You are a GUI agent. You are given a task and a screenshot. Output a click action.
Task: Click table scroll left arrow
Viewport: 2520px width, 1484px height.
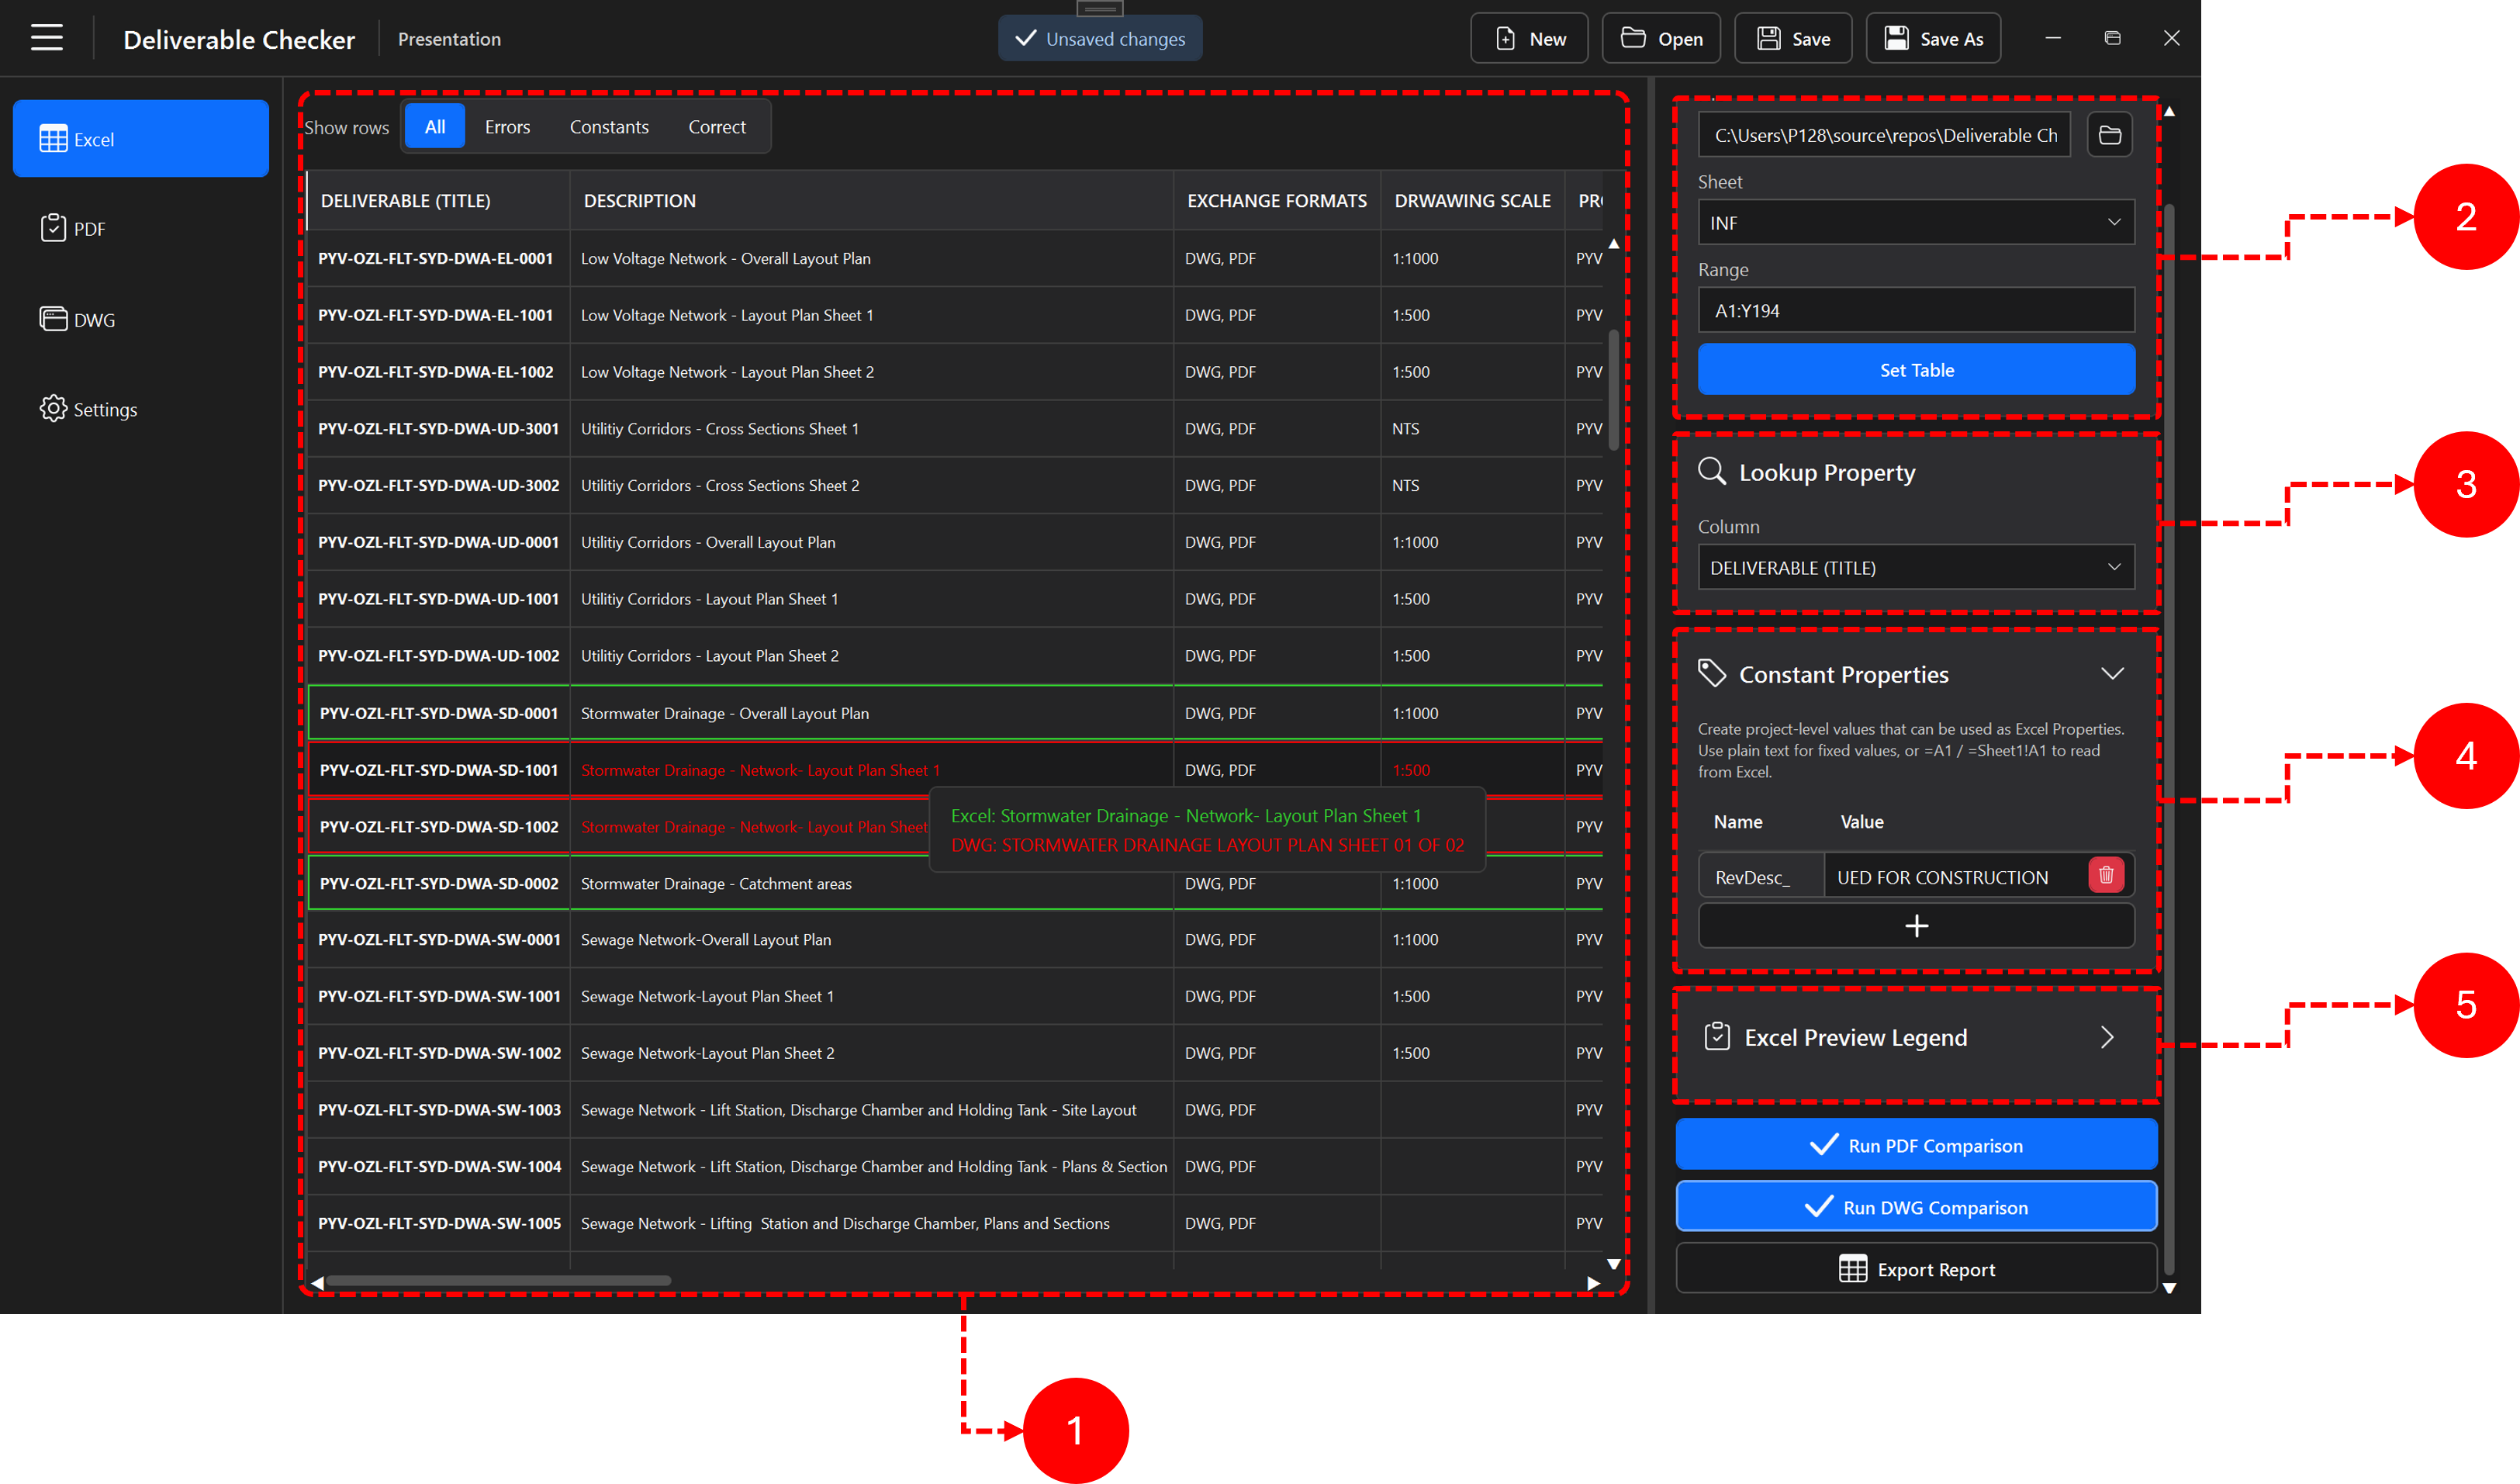click(317, 1283)
